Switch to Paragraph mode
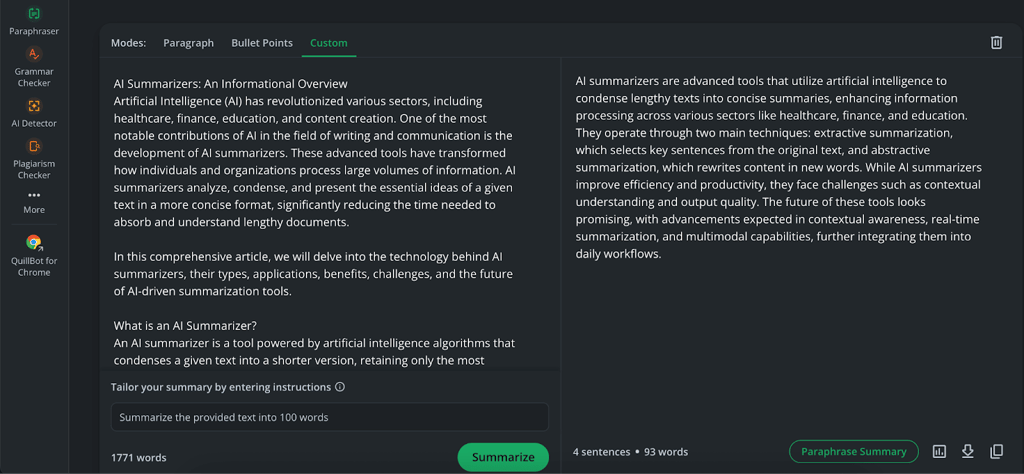1024x474 pixels. coord(188,43)
